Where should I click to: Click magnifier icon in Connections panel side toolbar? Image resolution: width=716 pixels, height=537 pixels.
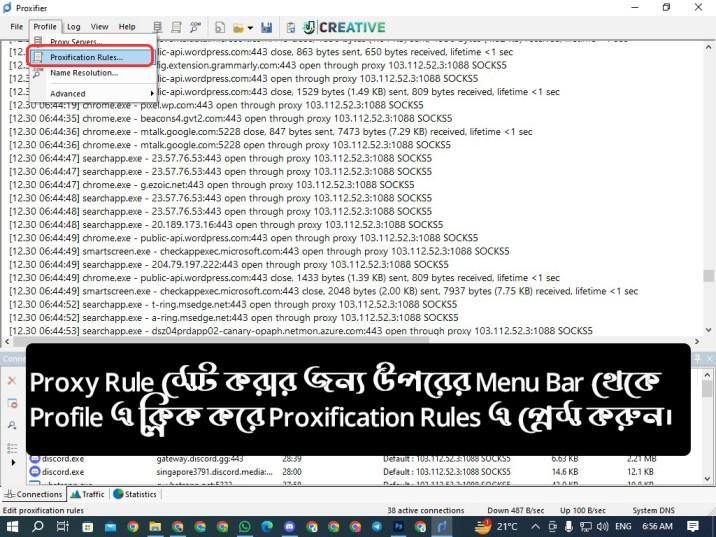pyautogui.click(x=12, y=425)
